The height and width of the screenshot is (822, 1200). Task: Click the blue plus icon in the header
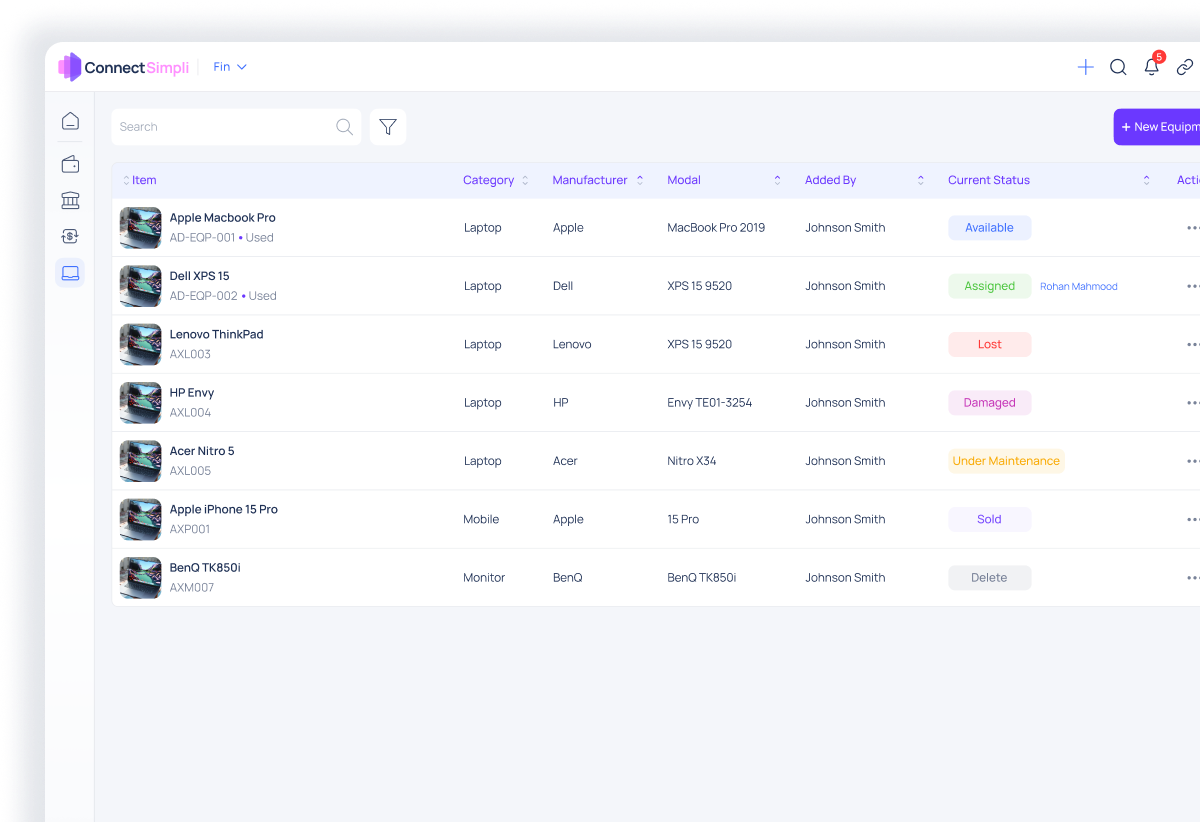click(x=1085, y=67)
